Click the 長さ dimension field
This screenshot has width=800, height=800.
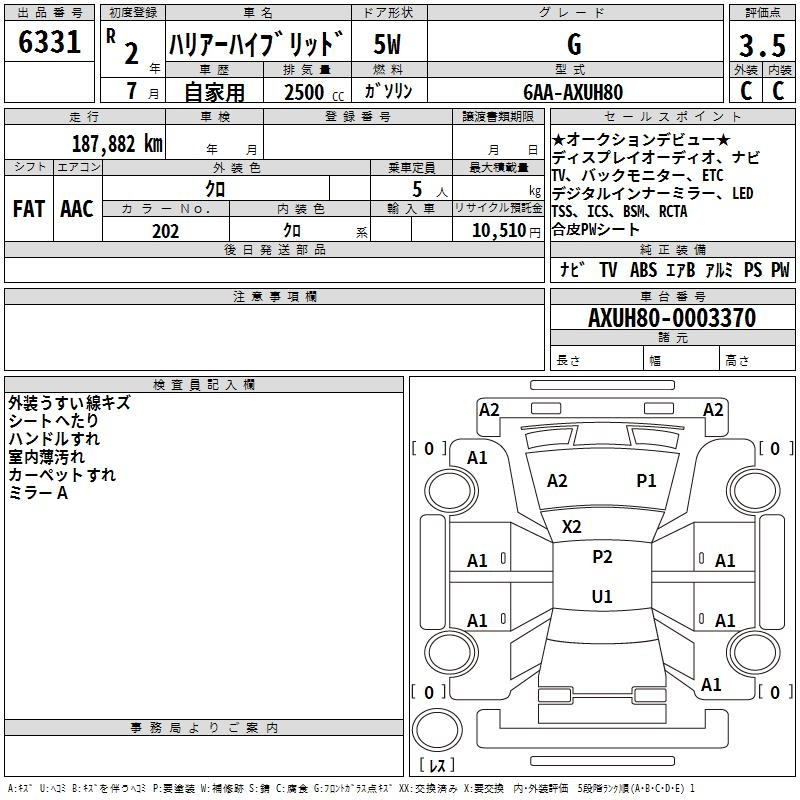596,360
